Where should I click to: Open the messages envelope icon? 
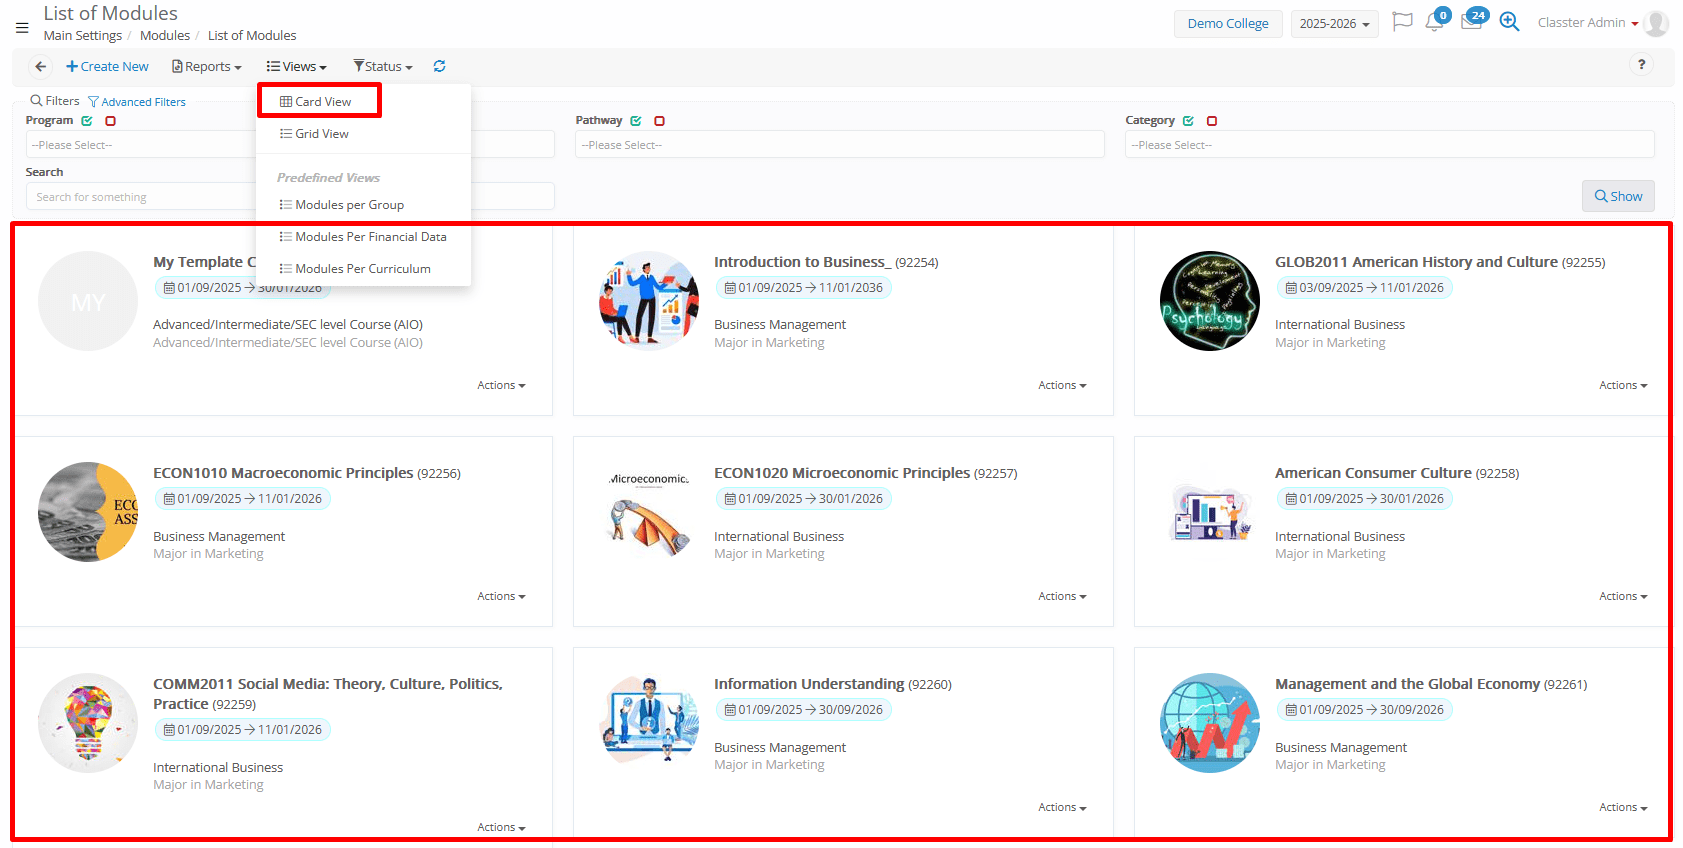click(1471, 22)
